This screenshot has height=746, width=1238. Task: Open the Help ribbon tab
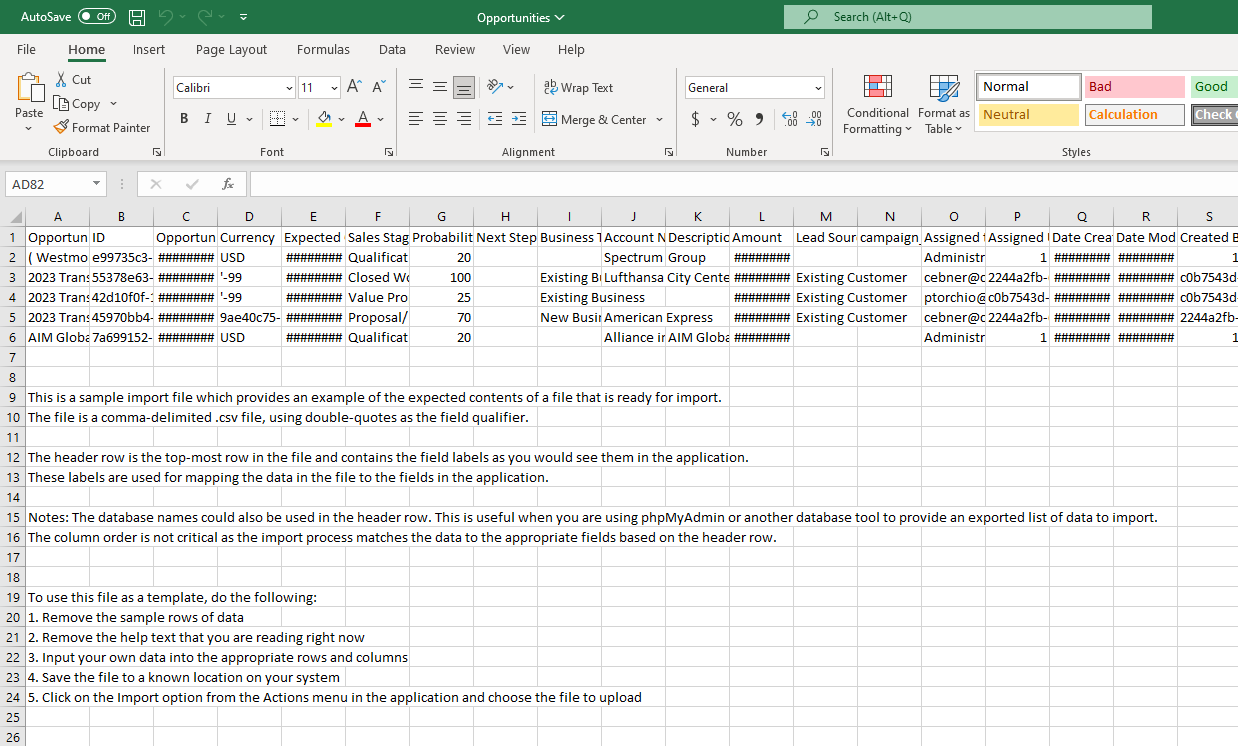pyautogui.click(x=571, y=49)
